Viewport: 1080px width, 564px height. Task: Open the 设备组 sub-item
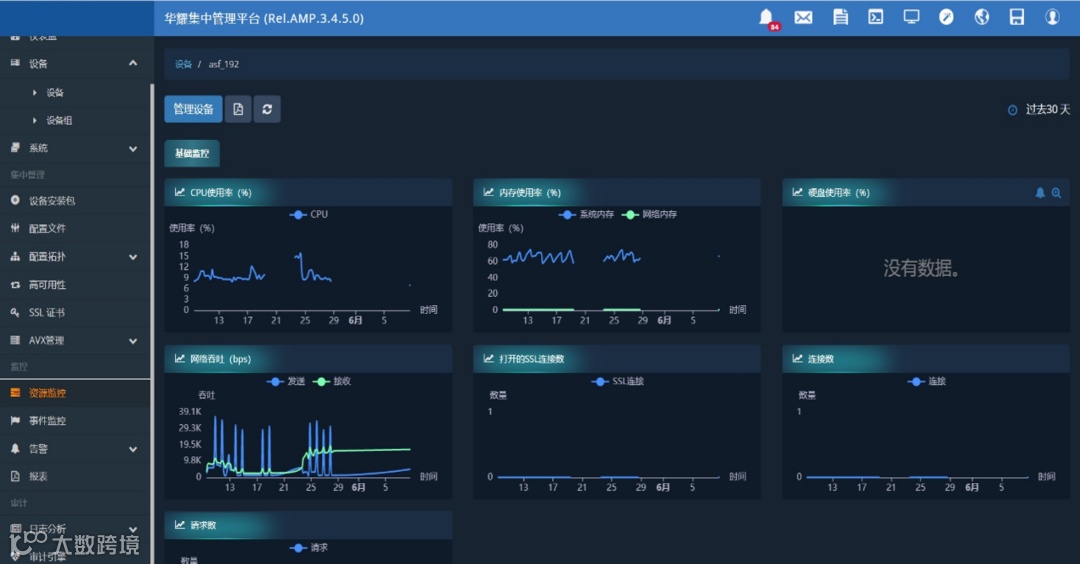(59, 120)
